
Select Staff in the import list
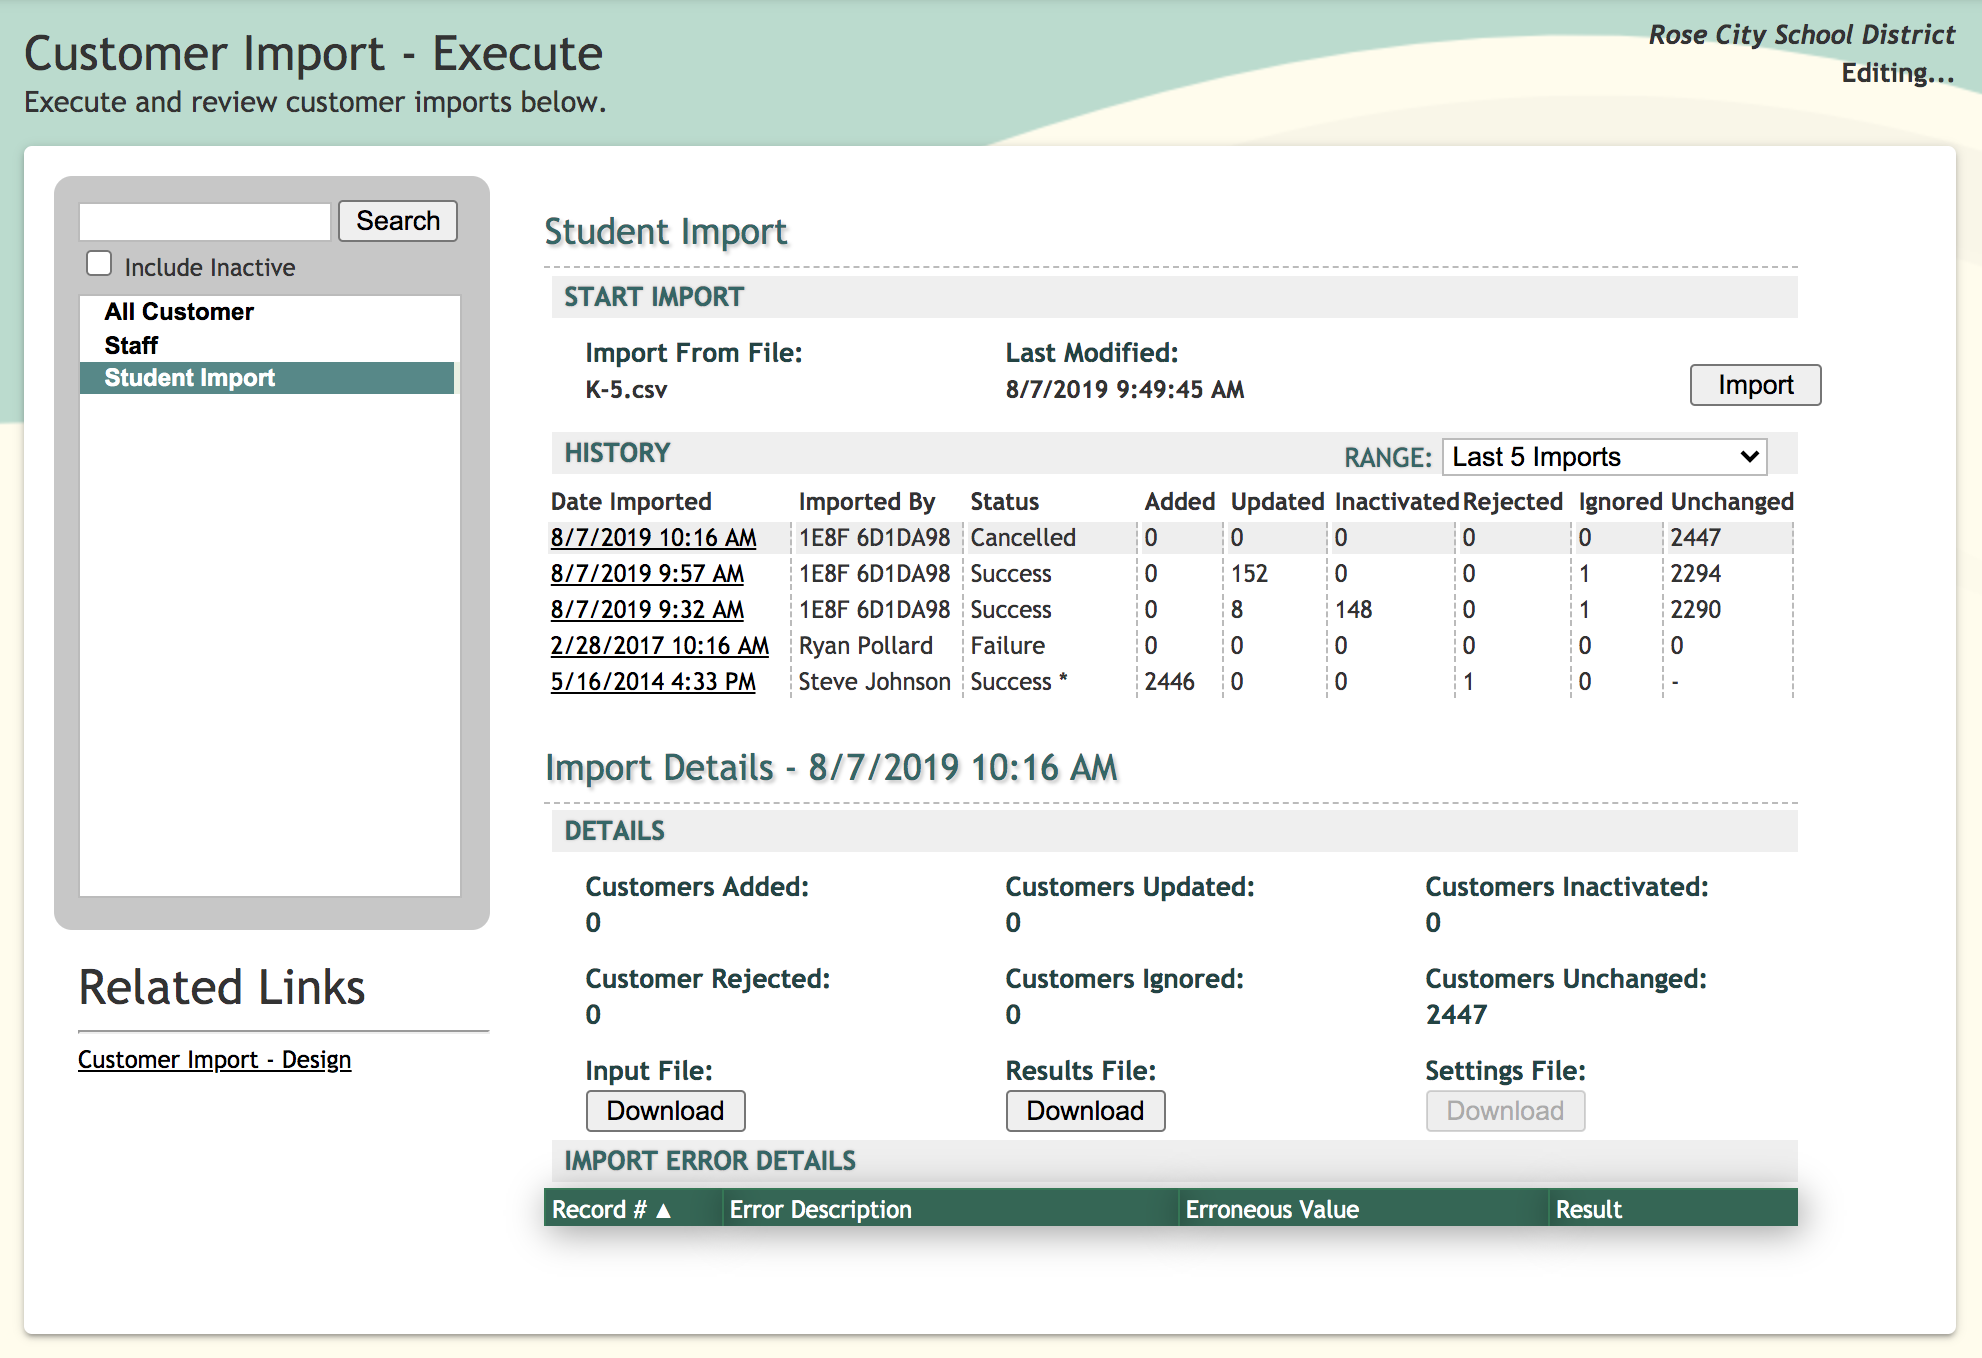pyautogui.click(x=131, y=346)
